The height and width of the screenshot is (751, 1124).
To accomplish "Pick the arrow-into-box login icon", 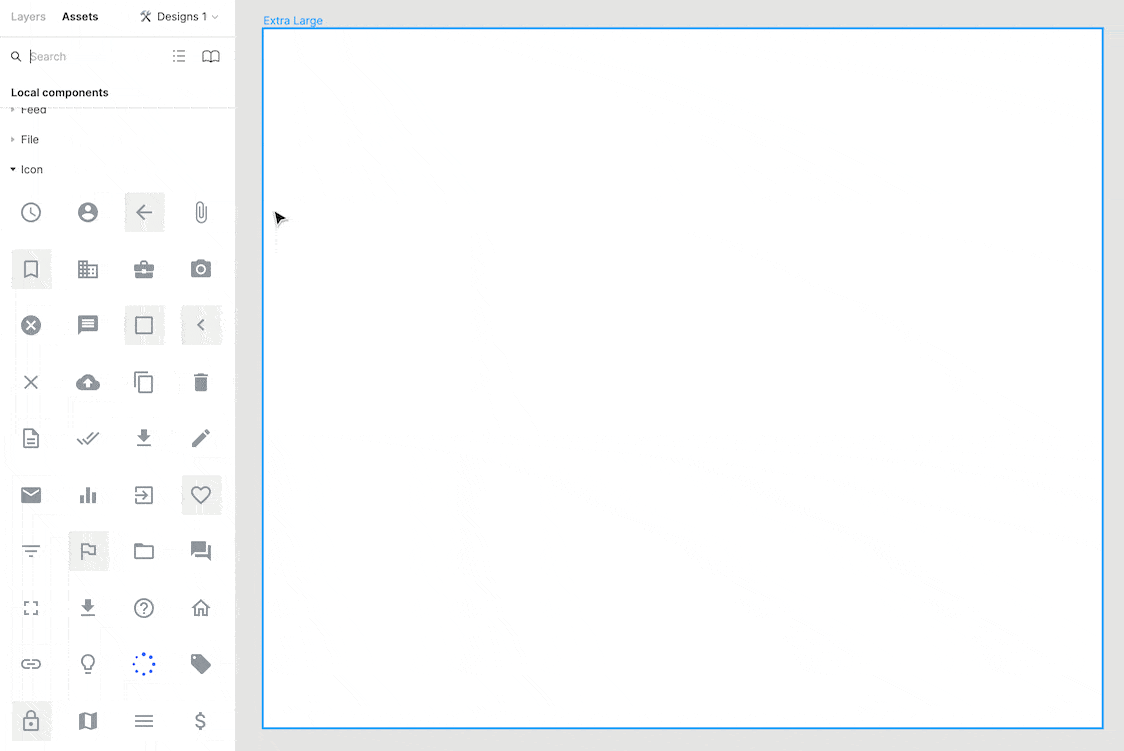I will tap(144, 494).
